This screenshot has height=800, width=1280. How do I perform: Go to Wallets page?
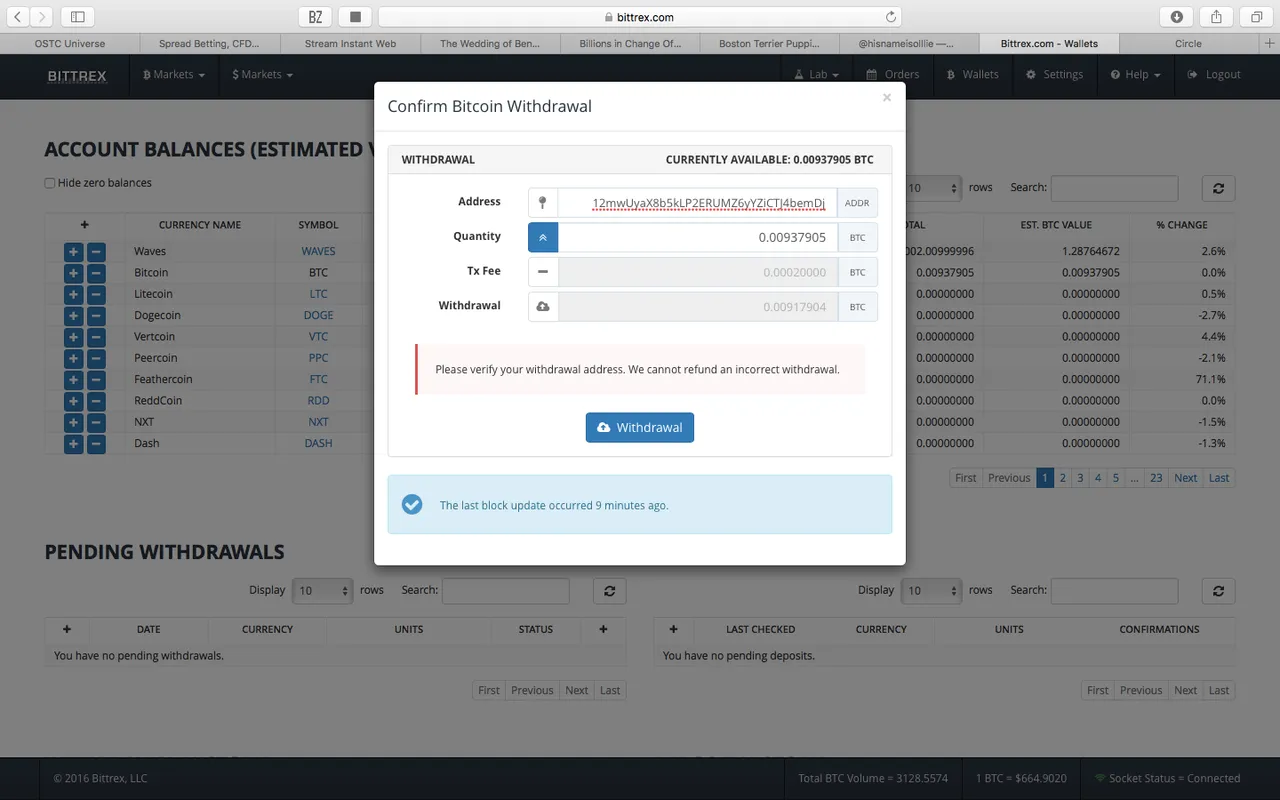coord(972,75)
